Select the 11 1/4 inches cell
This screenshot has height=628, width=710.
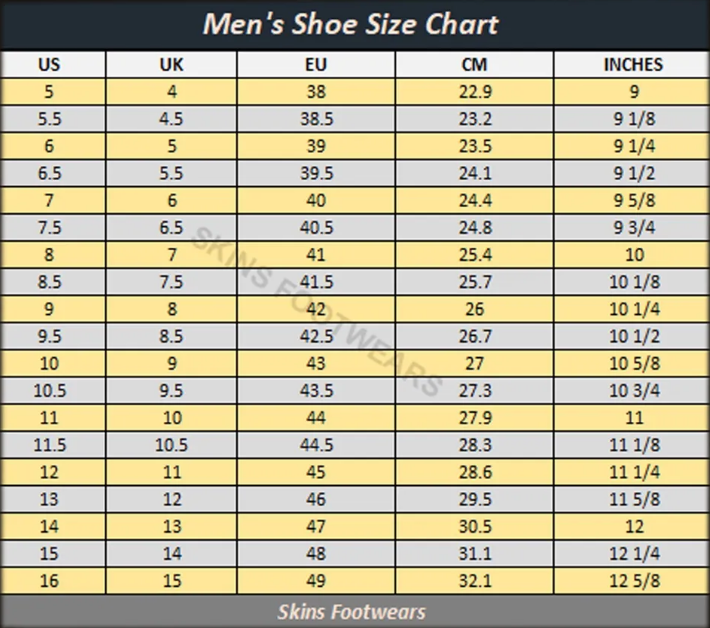pos(632,472)
